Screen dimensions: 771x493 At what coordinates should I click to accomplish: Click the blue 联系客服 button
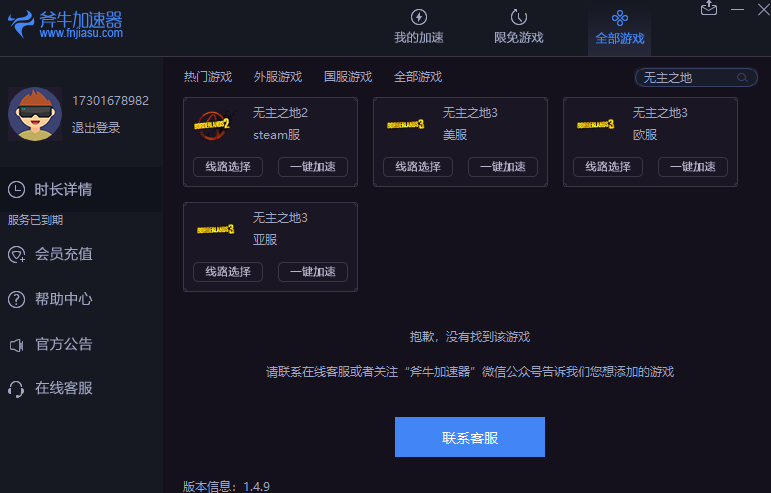(x=470, y=437)
